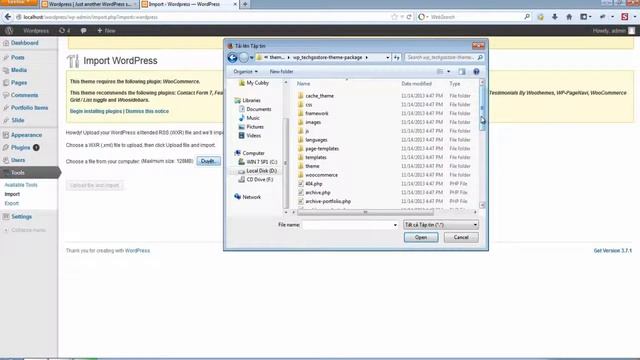Viewport: 640px width, 360px height.
Task: Click the WordPress logo in admin bar
Action: (9, 31)
